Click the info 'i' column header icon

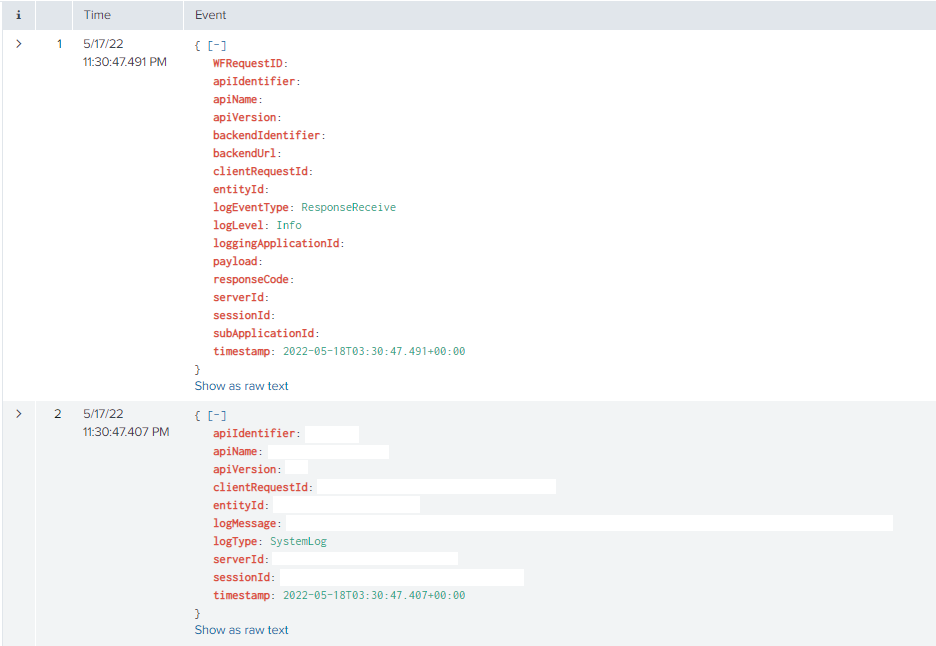point(18,15)
